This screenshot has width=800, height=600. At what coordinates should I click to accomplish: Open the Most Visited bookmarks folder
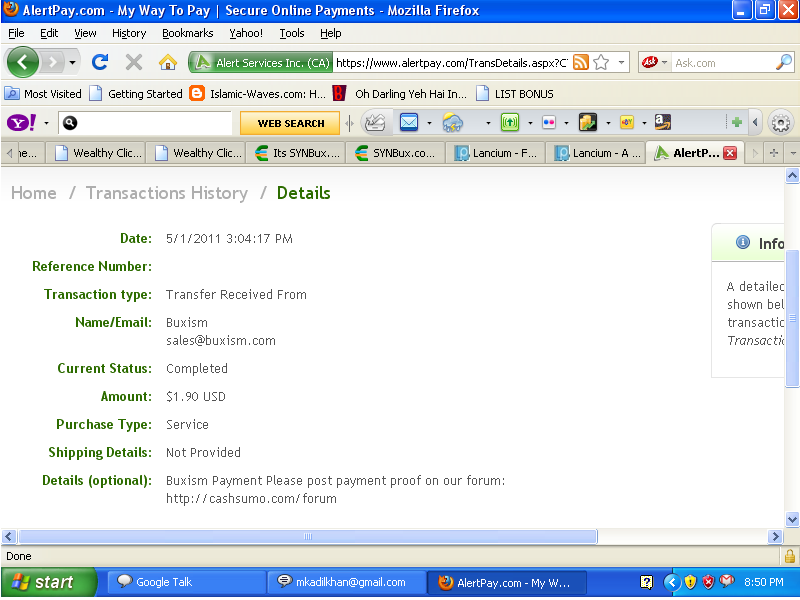tap(43, 94)
